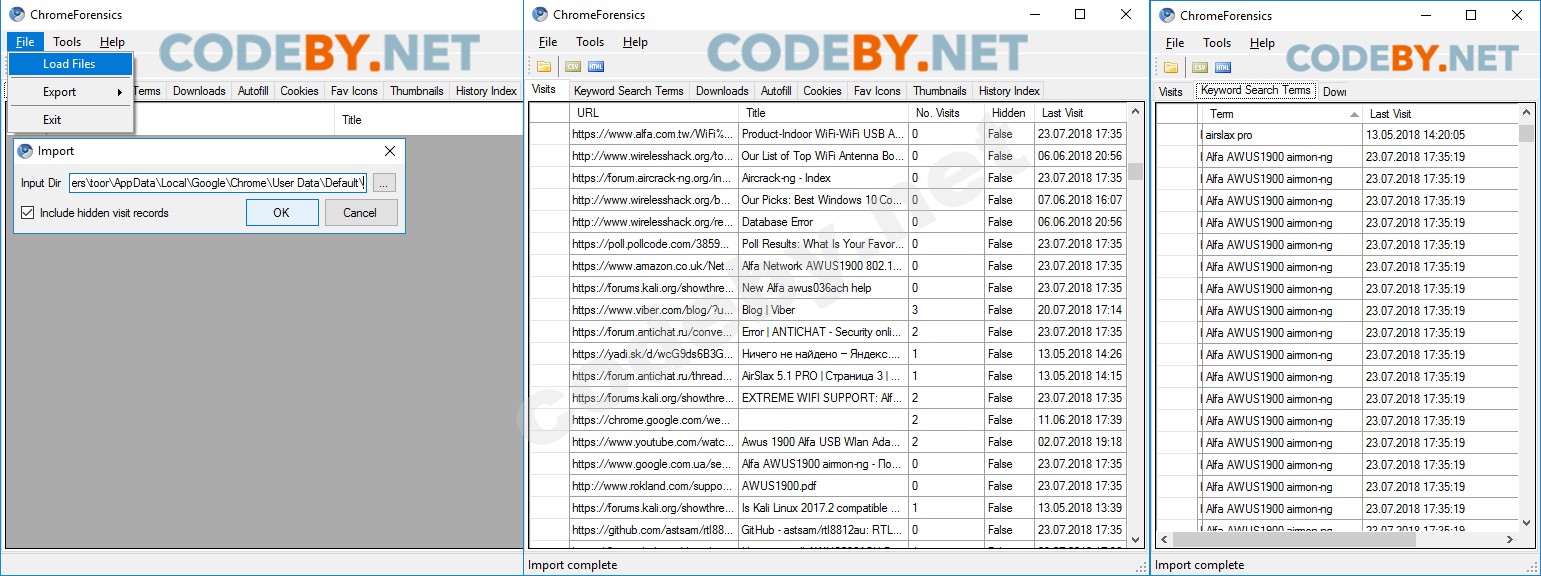Screen dimensions: 1541x576
Task: Select the 'AWUS1900.pdf' title row
Action: (x=823, y=486)
